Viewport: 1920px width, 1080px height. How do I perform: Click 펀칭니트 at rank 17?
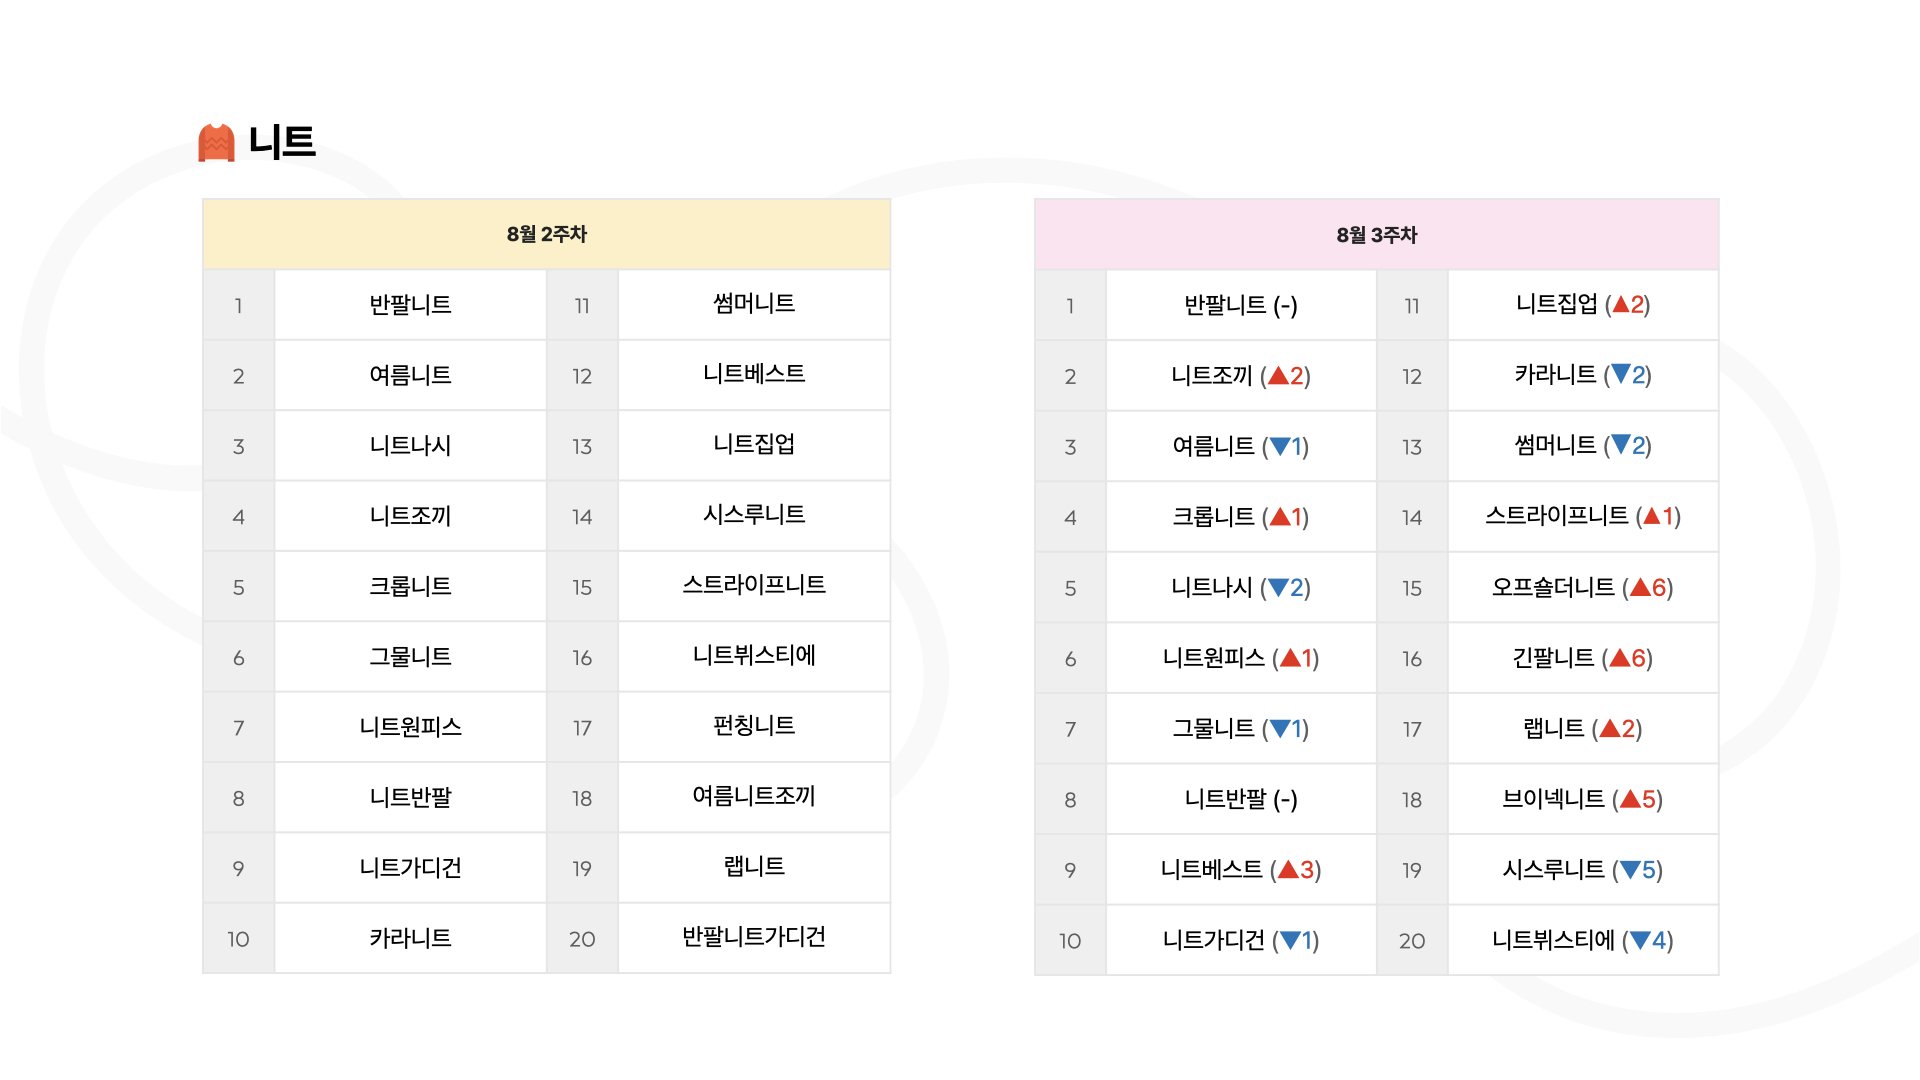754,726
